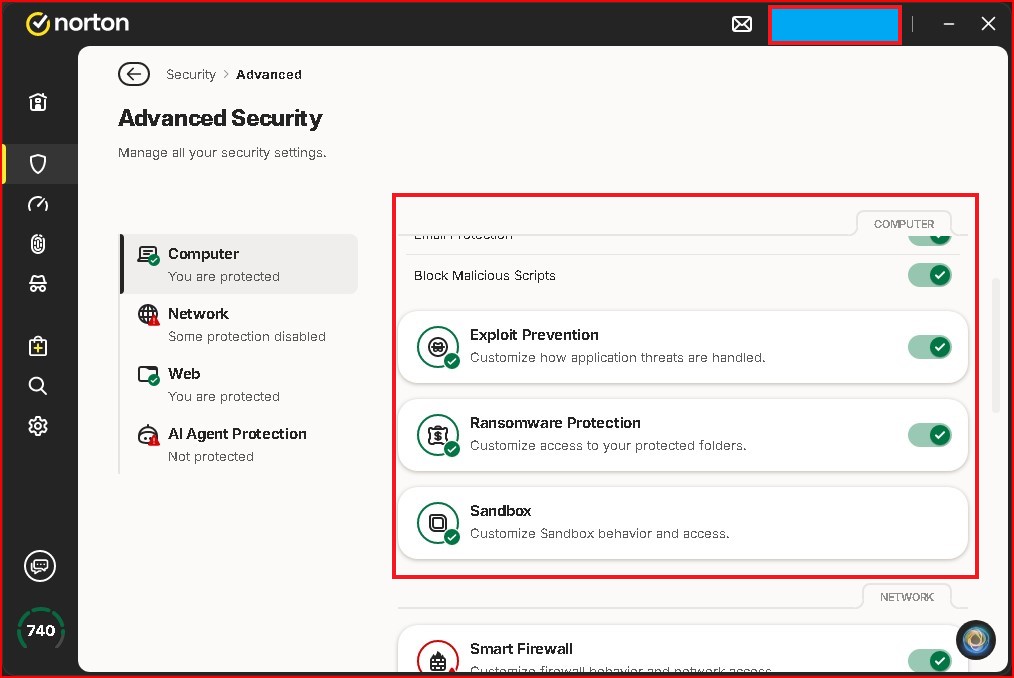Open the first-aid kit sidebar icon
The width and height of the screenshot is (1014, 678).
(x=38, y=346)
